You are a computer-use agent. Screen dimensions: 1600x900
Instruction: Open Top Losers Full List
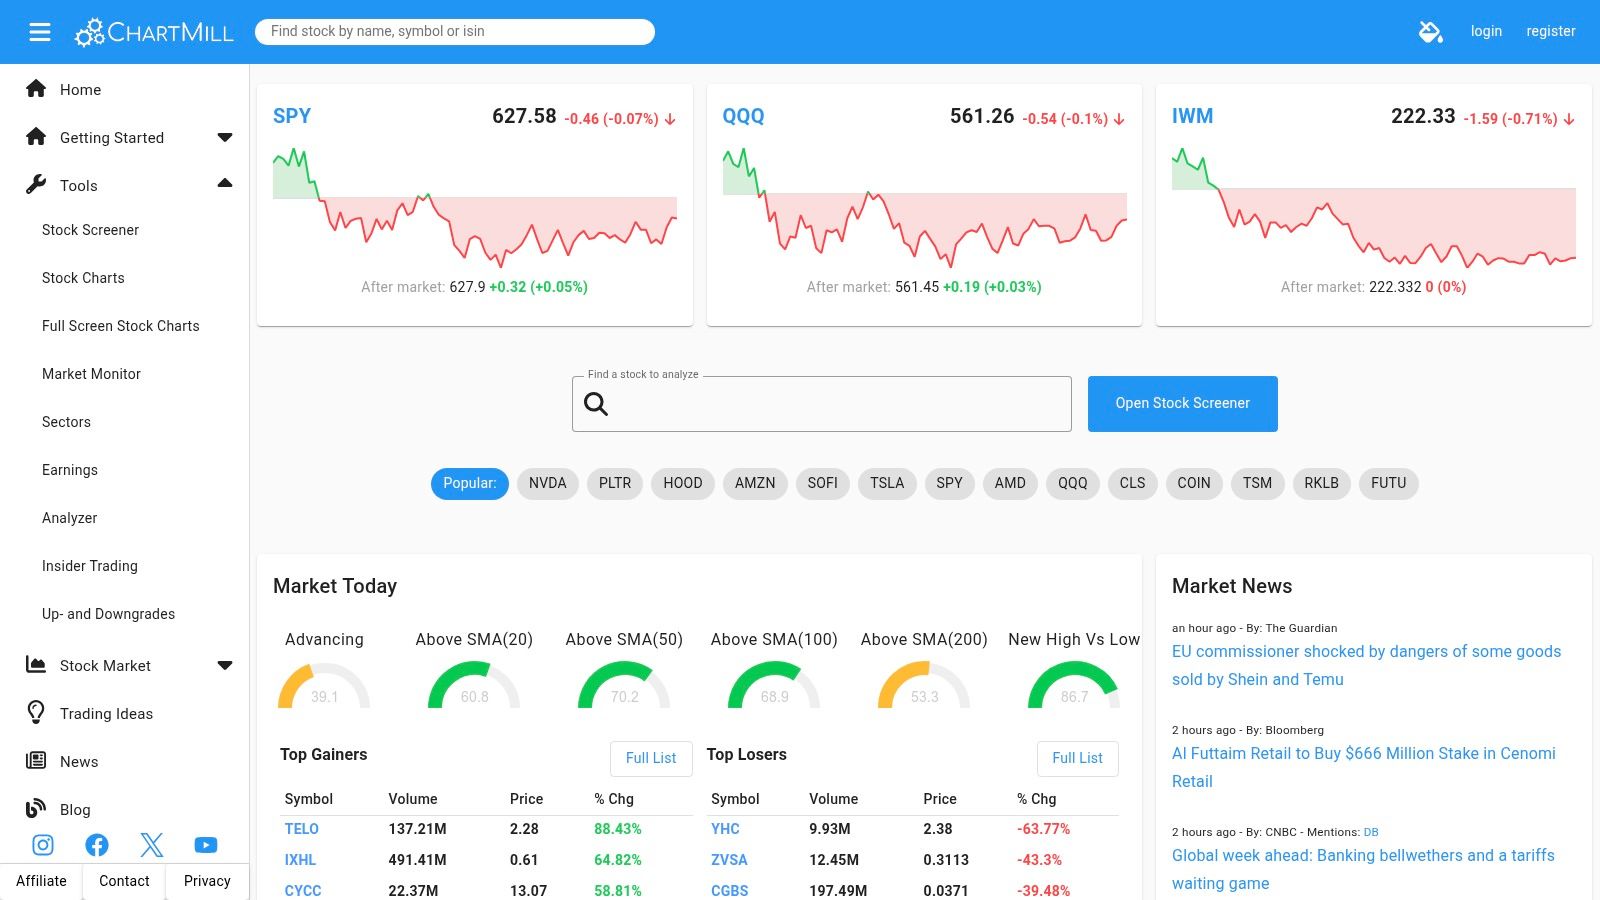(1077, 758)
